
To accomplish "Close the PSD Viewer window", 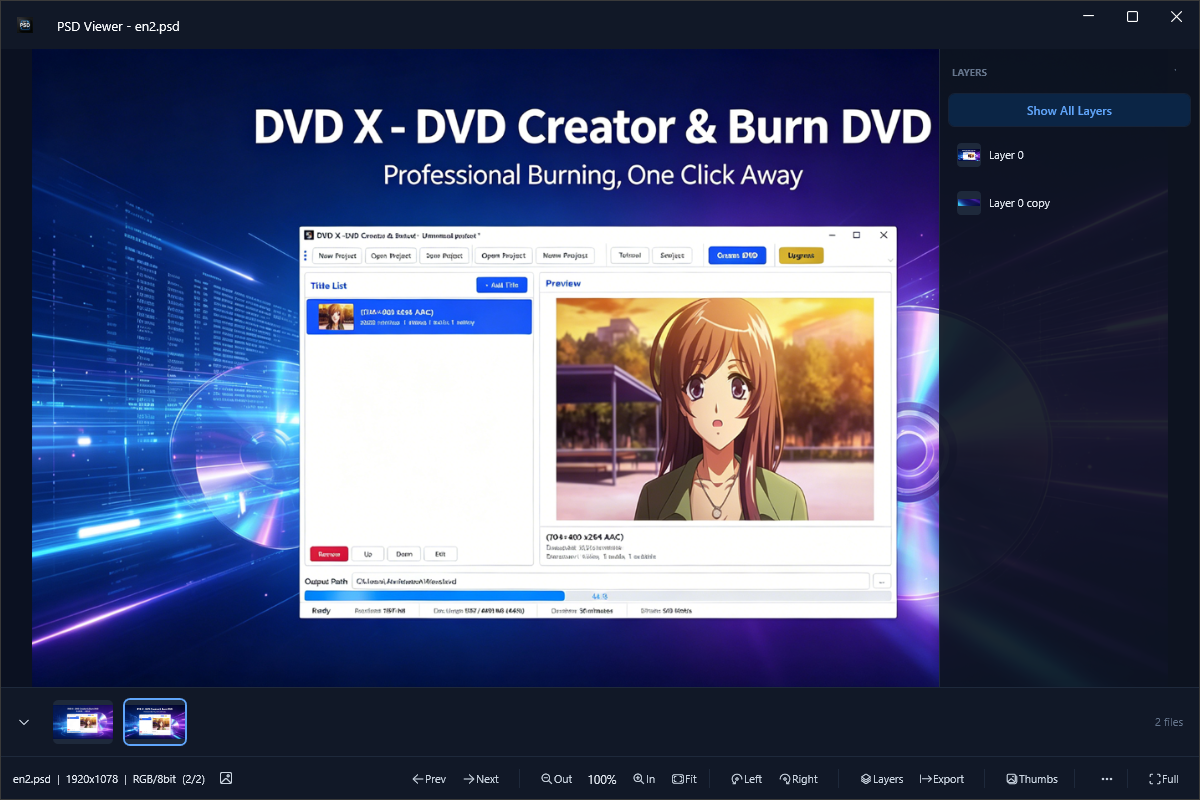I will (1177, 17).
